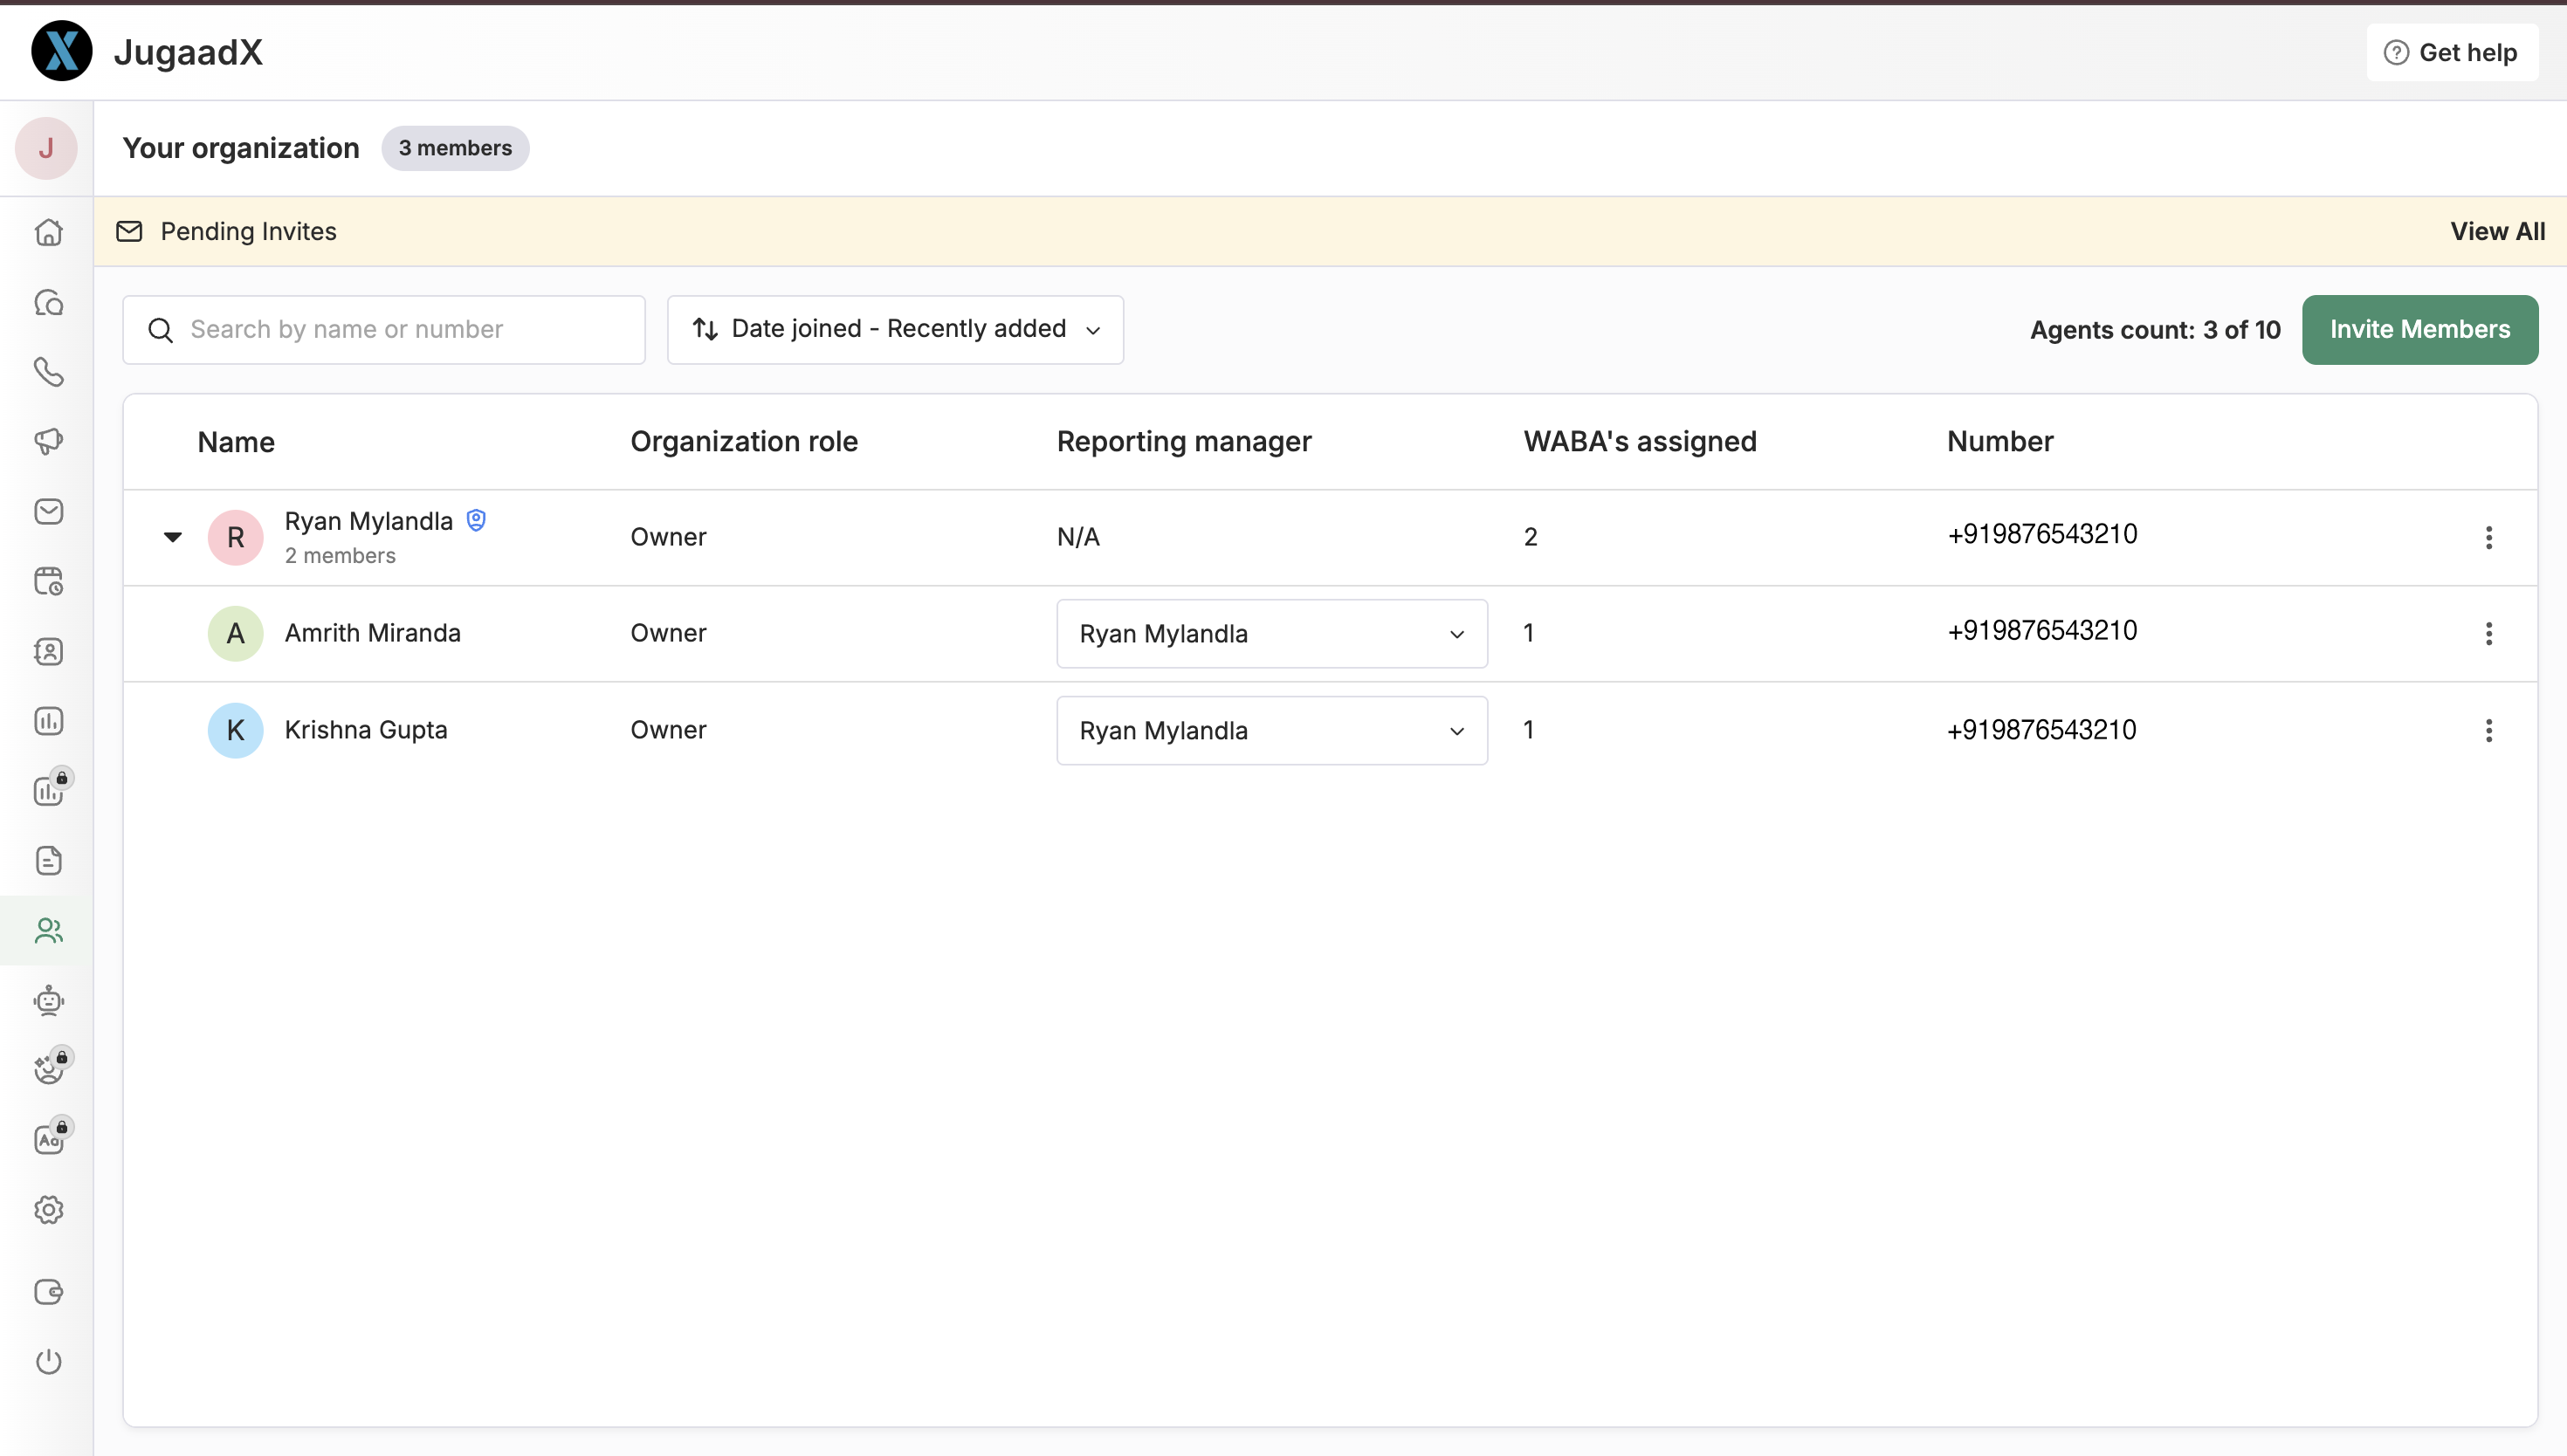The image size is (2567, 1456).
Task: Open the robot chatbot sidebar icon
Action: 48,1000
